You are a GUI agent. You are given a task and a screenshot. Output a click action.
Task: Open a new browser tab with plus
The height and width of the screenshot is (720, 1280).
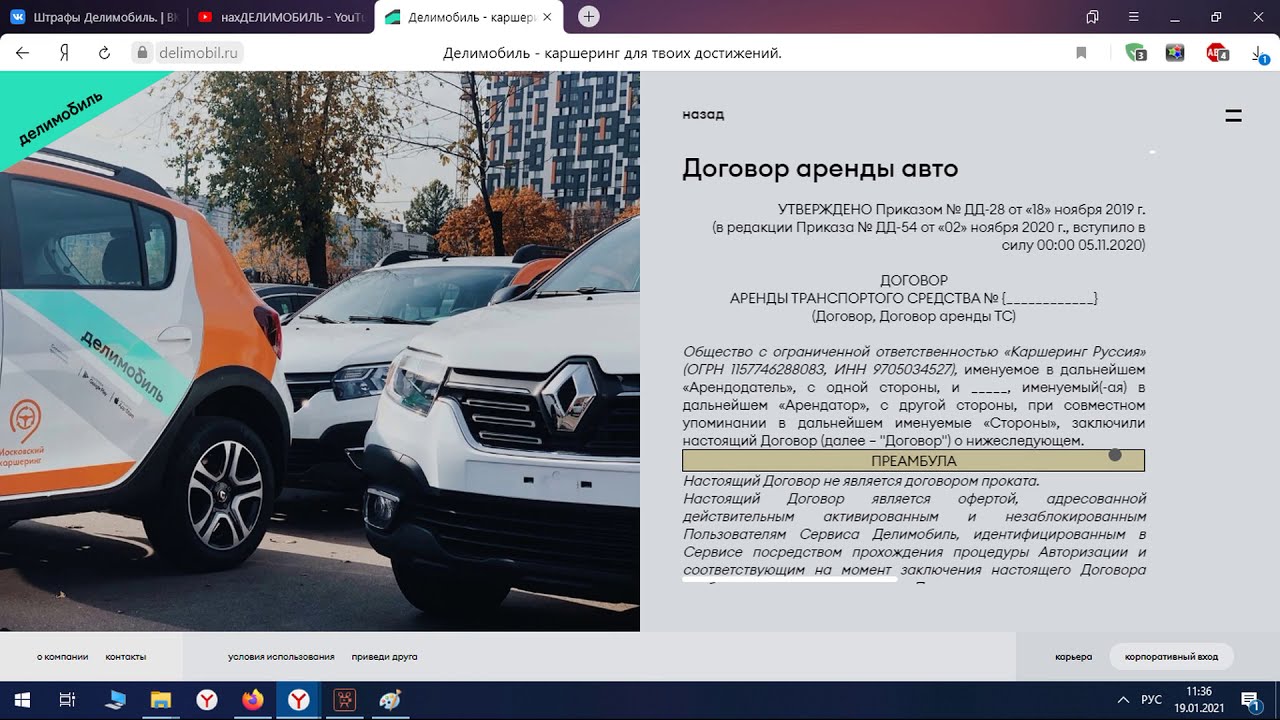coord(589,16)
